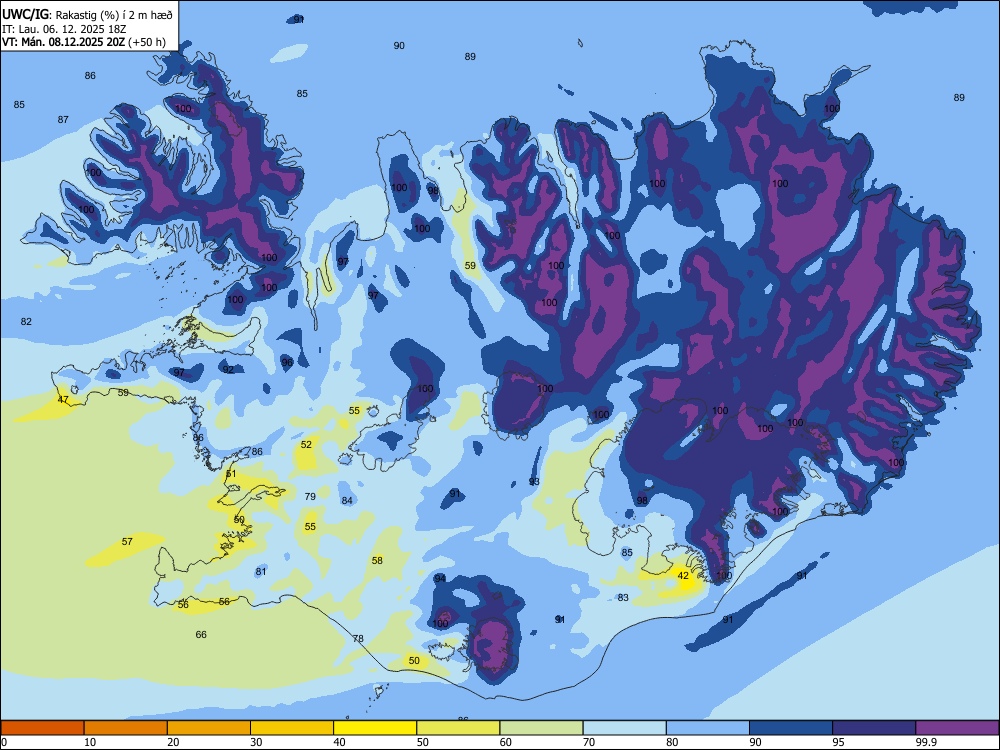This screenshot has height=750, width=1000.
Task: Click the 50–60 pale yellow legend swatch
Action: click(458, 728)
